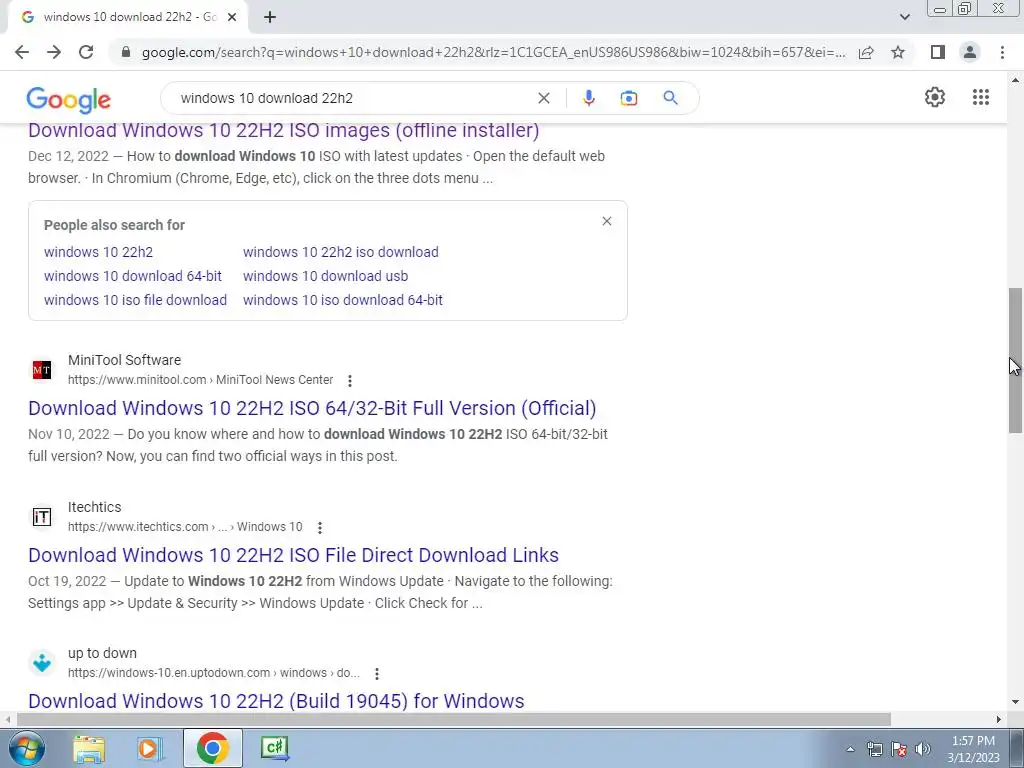This screenshot has height=768, width=1024.
Task: Go back to previous page
Action: (x=22, y=52)
